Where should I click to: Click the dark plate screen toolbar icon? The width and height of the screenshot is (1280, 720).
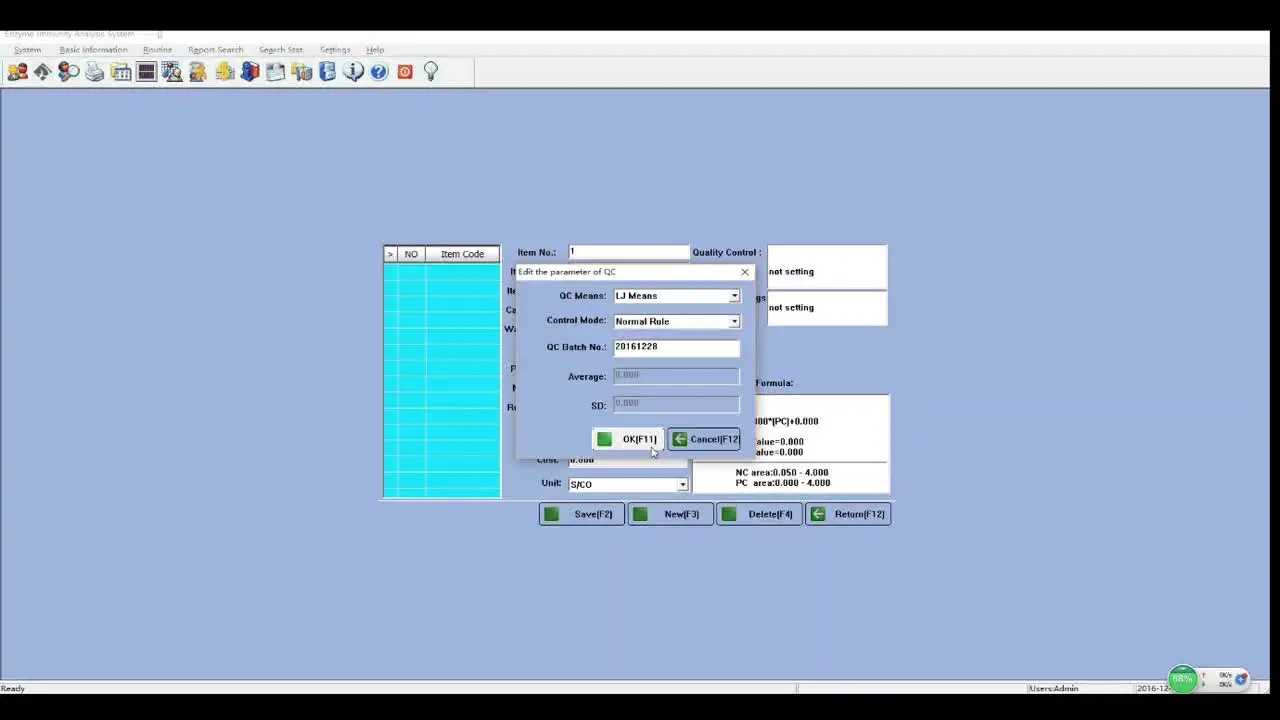[x=147, y=72]
